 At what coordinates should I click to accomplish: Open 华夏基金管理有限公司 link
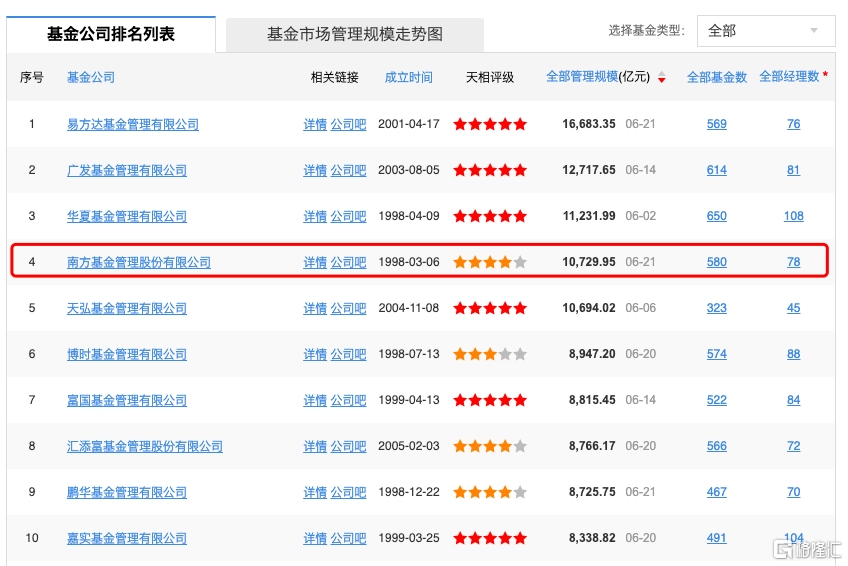tap(127, 216)
